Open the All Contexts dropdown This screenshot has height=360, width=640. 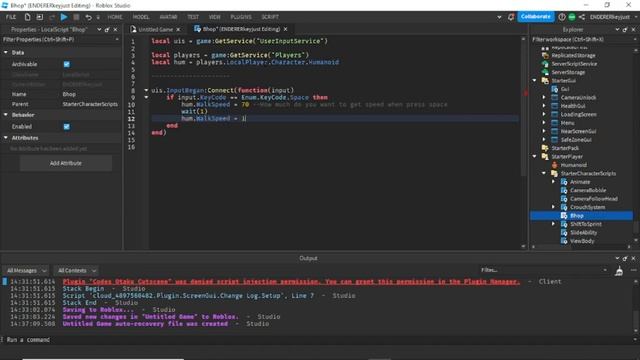[76, 271]
